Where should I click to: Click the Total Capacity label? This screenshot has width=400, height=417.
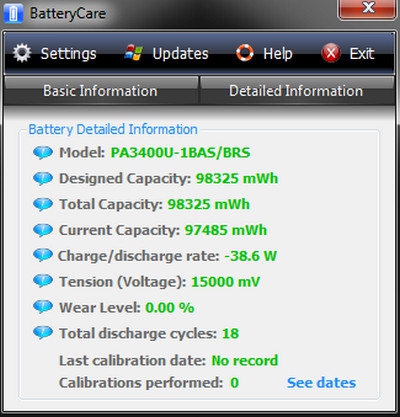click(x=111, y=204)
